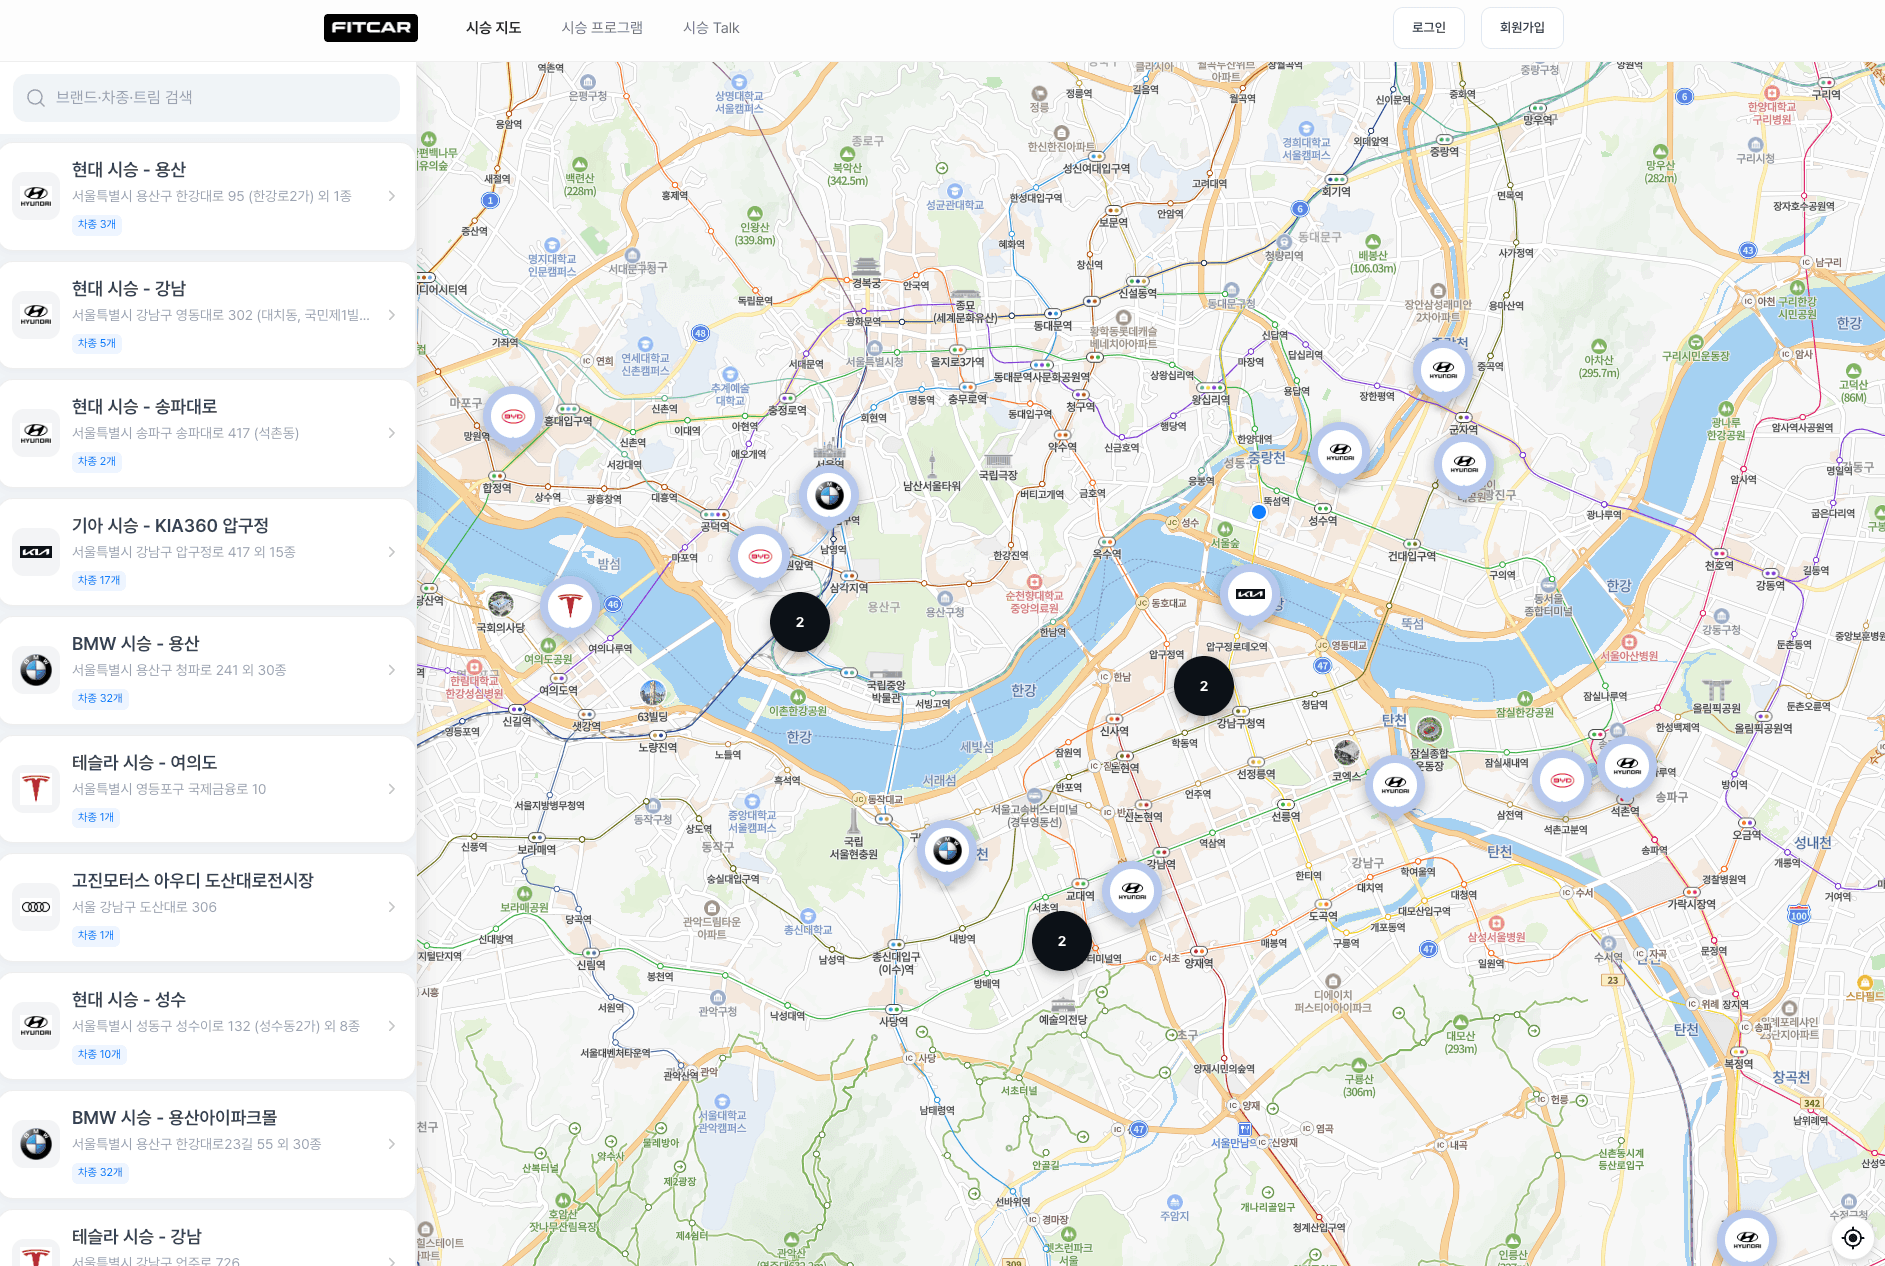Click the BMW logo on 용산아이파크몰 card

pos(36,1144)
